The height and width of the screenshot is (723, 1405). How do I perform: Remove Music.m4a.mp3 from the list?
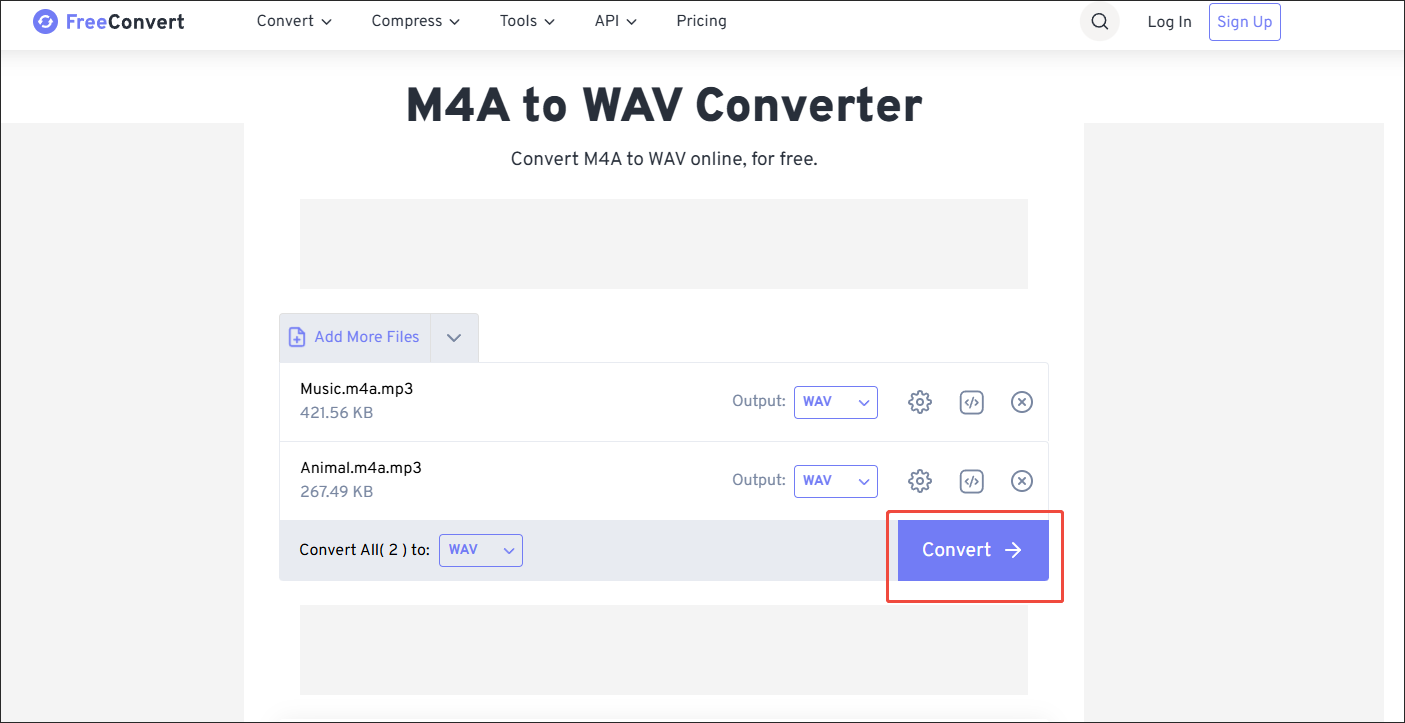tap(1021, 401)
